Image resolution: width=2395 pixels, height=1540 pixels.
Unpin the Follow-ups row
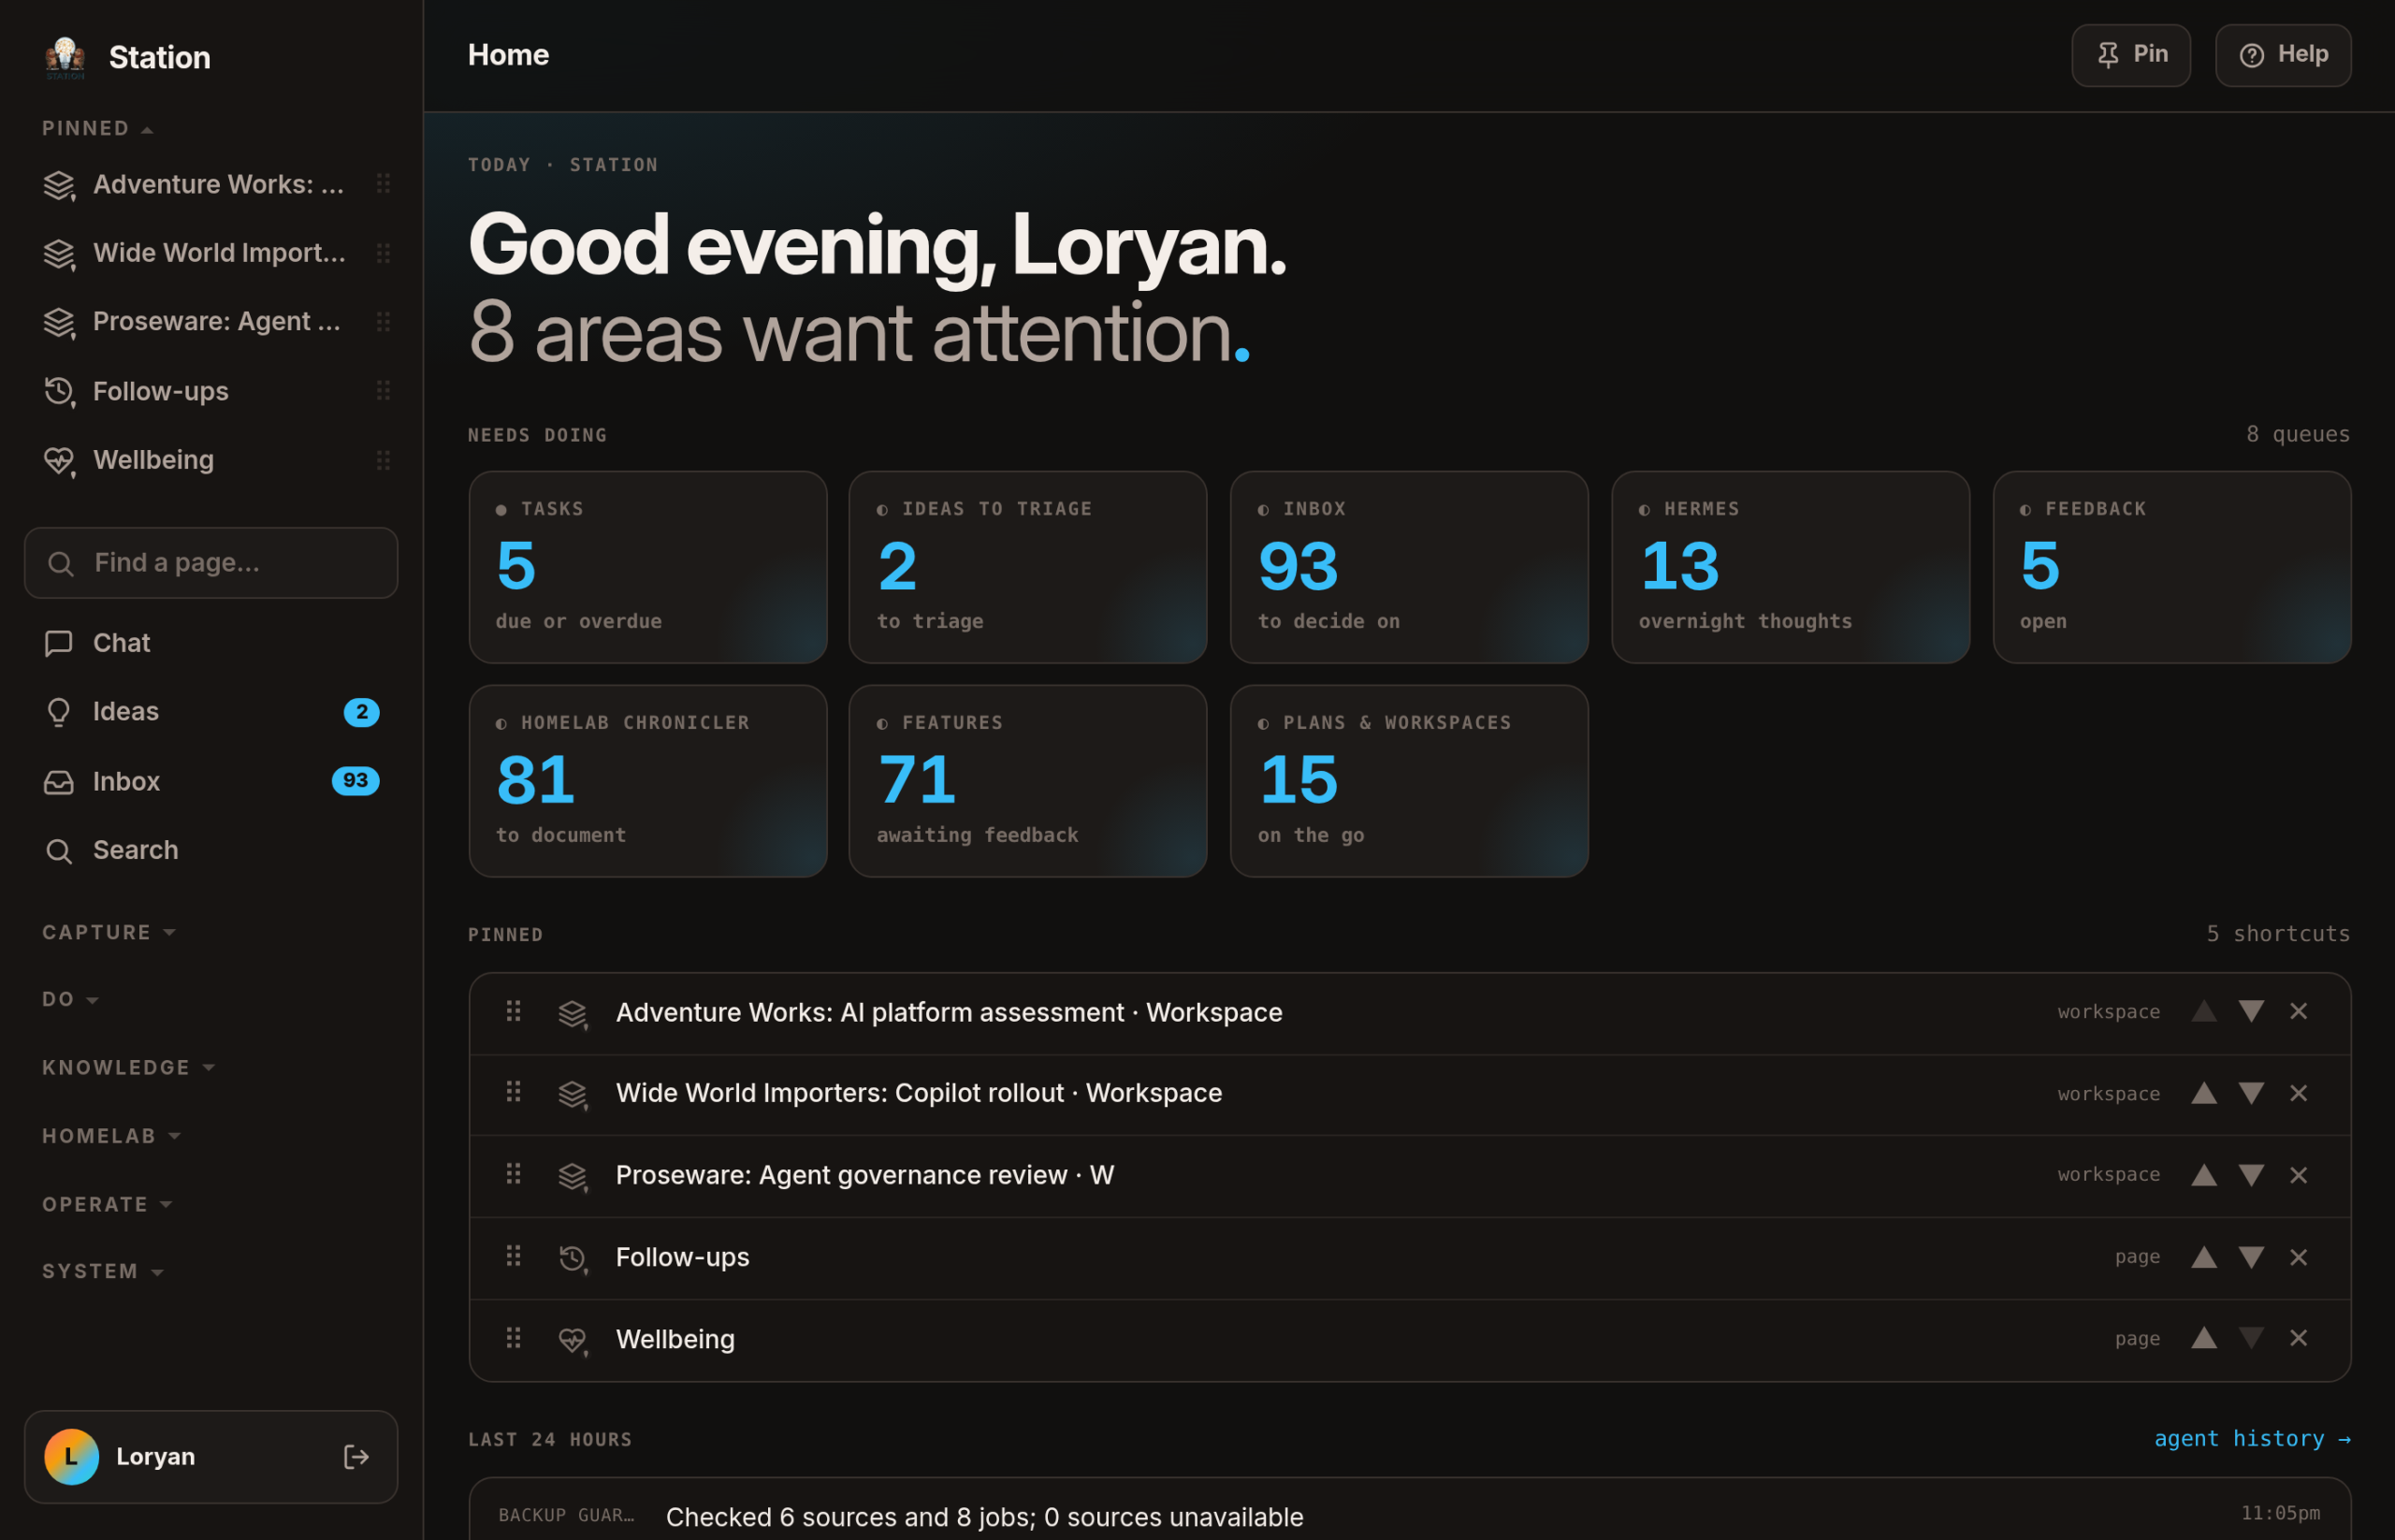point(2298,1257)
